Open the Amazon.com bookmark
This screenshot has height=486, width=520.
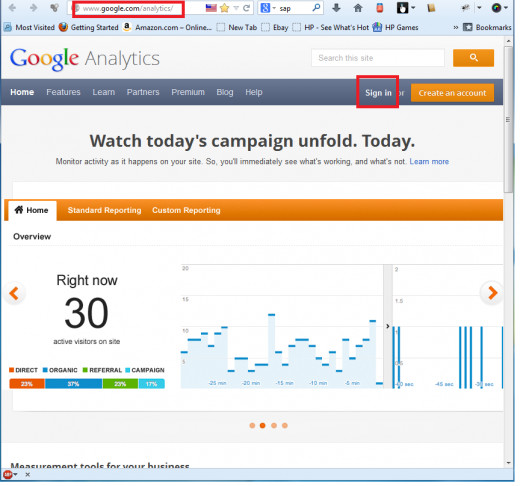click(x=167, y=27)
